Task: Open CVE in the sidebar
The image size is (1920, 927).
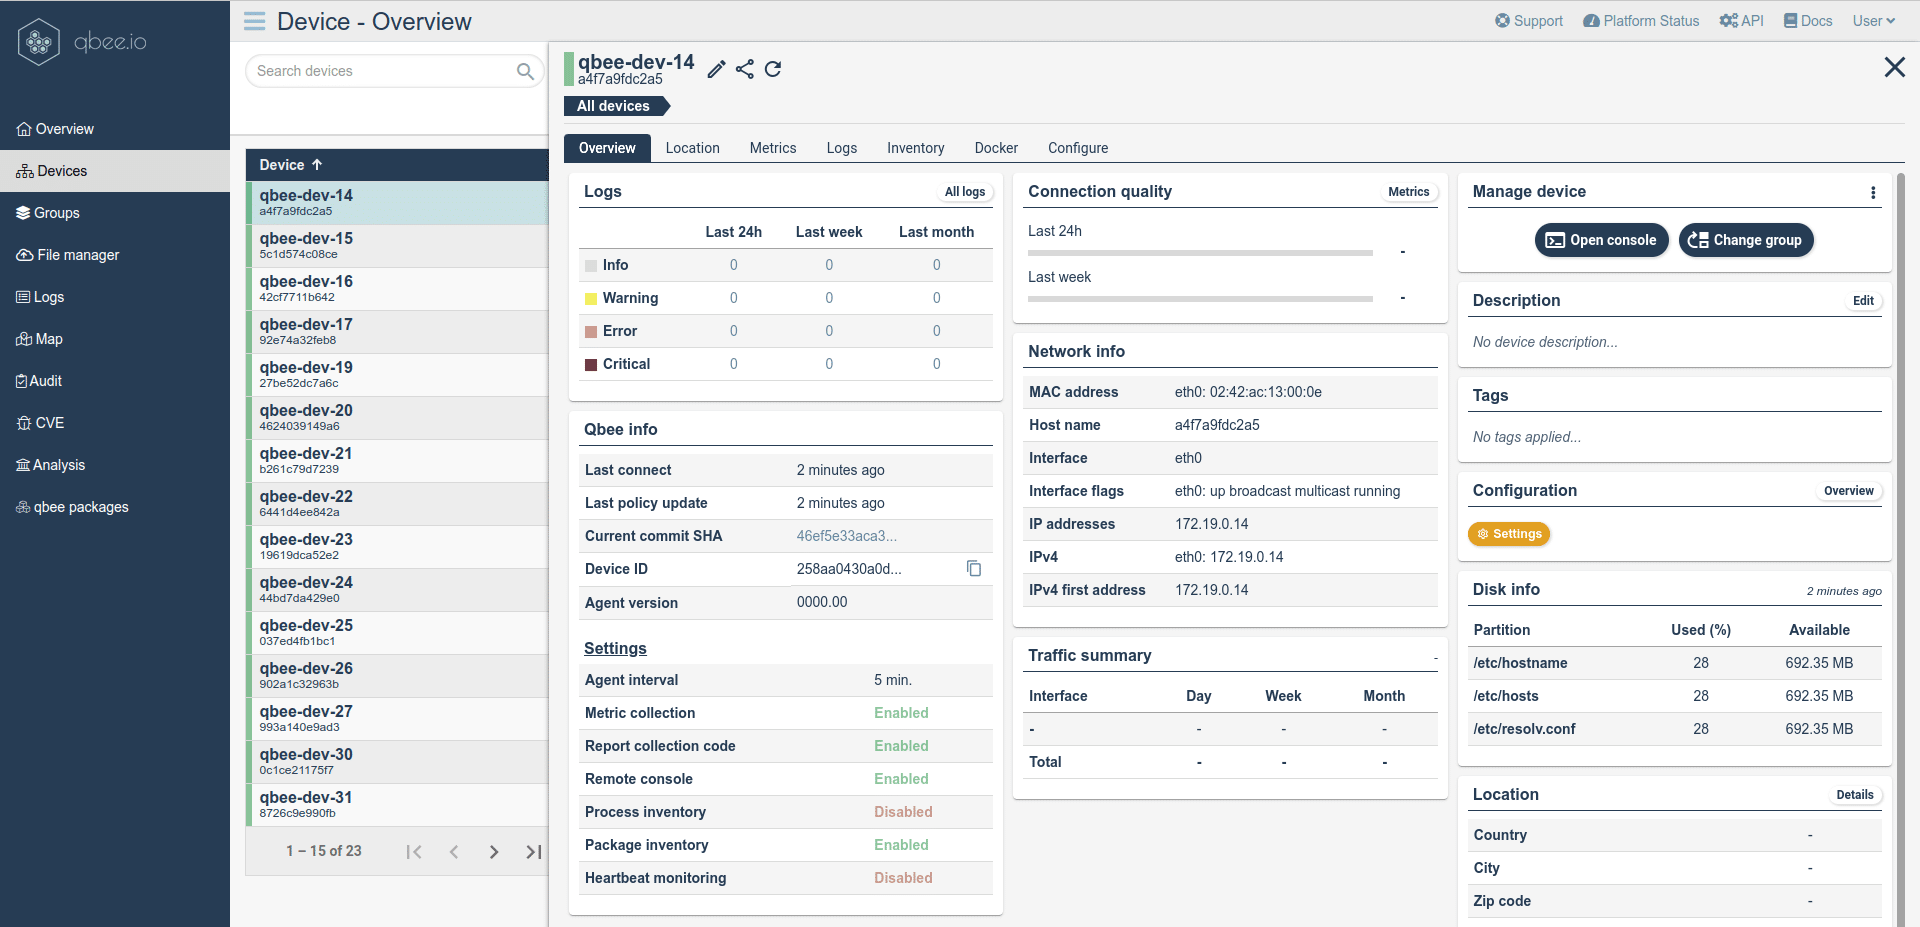Action: (x=115, y=423)
